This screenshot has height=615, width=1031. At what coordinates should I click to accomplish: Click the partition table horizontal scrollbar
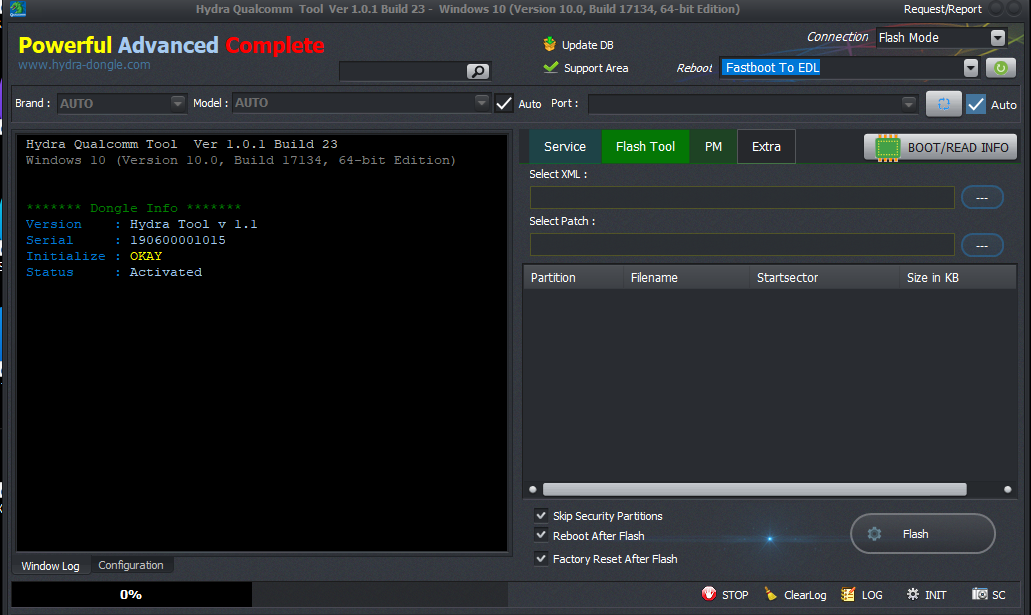click(x=754, y=489)
